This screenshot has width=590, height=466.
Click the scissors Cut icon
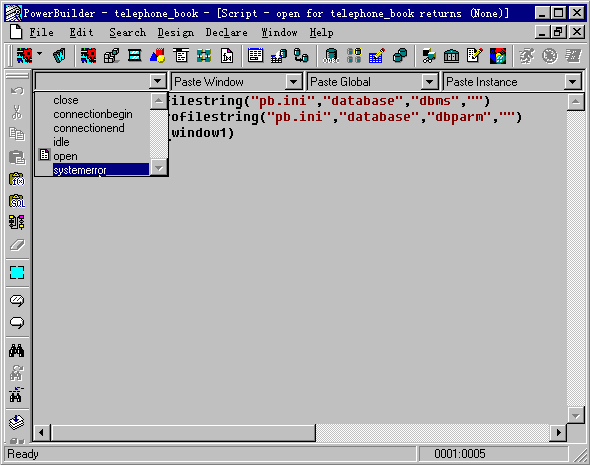click(17, 112)
